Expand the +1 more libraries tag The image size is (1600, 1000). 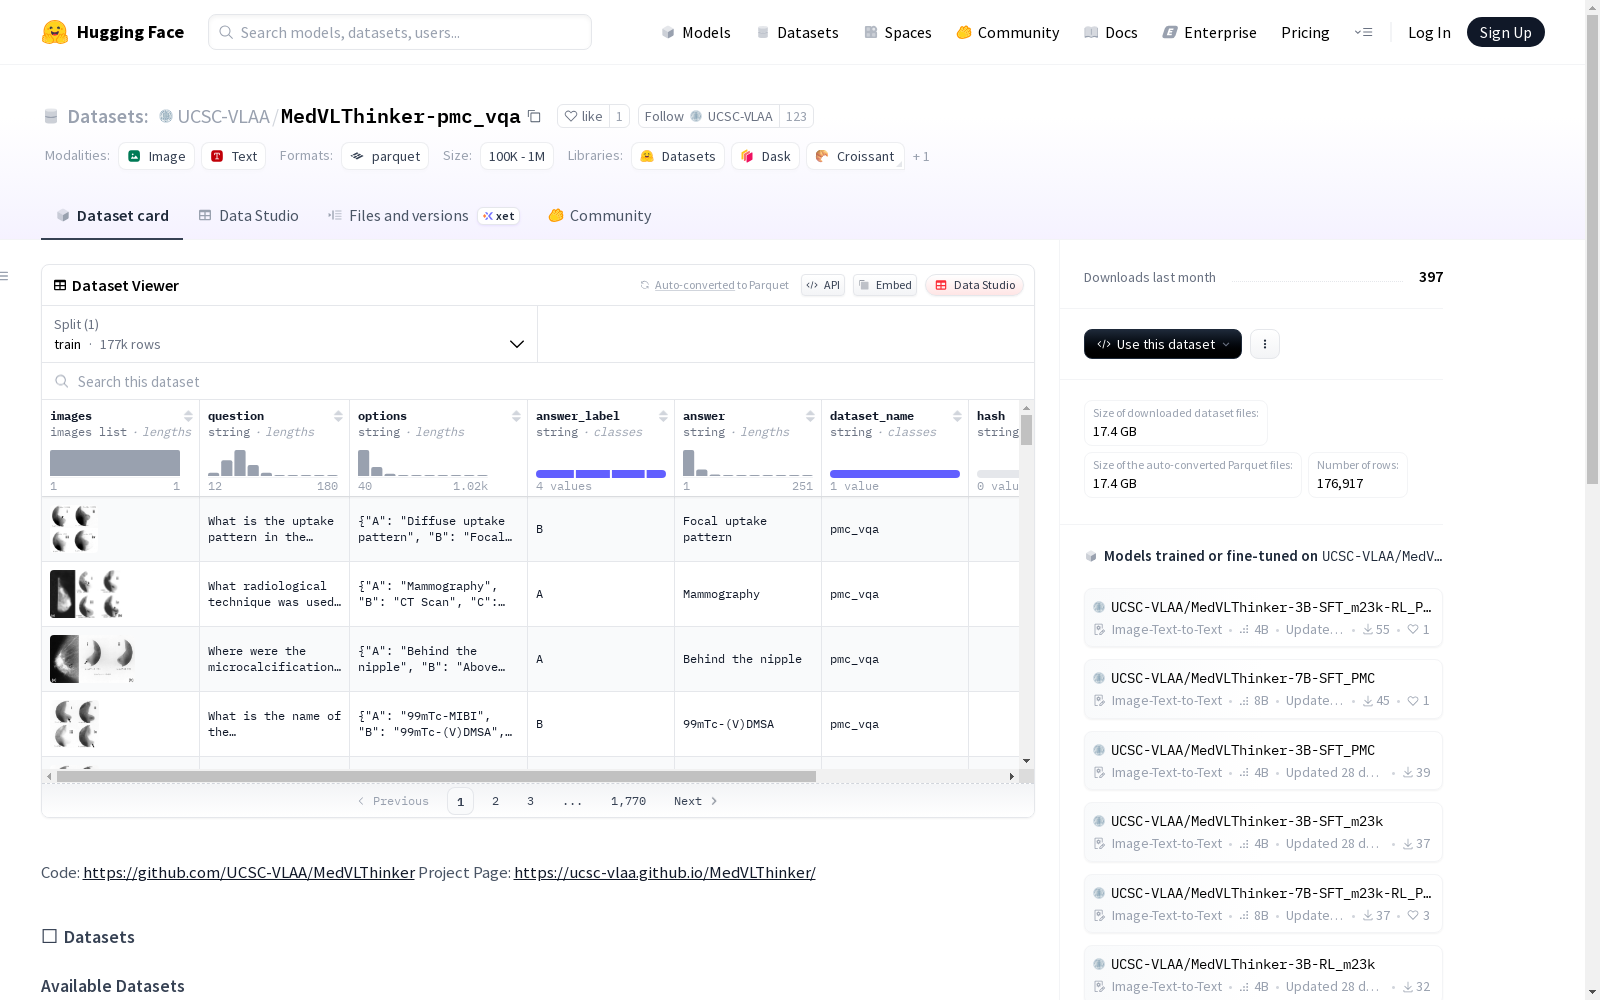pyautogui.click(x=921, y=157)
